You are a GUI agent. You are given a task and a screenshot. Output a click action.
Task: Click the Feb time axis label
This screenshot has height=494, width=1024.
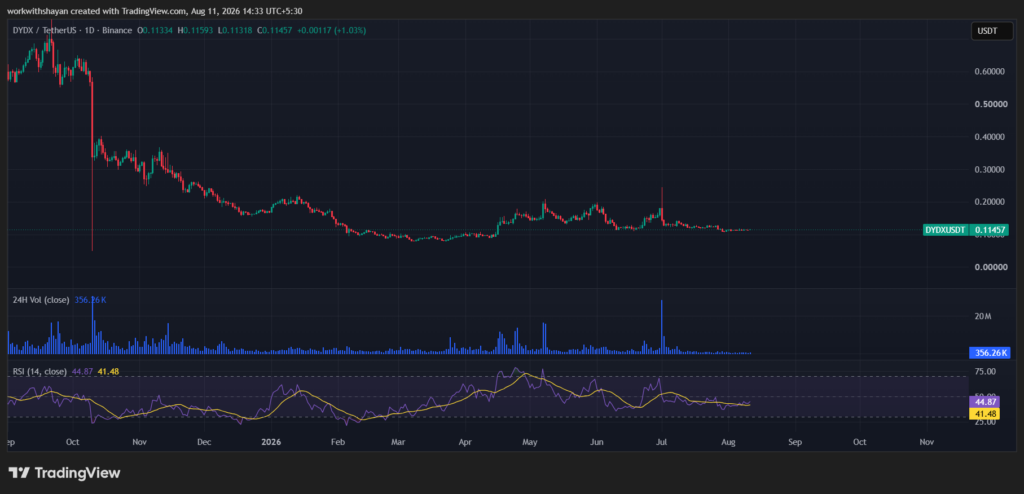click(x=338, y=442)
